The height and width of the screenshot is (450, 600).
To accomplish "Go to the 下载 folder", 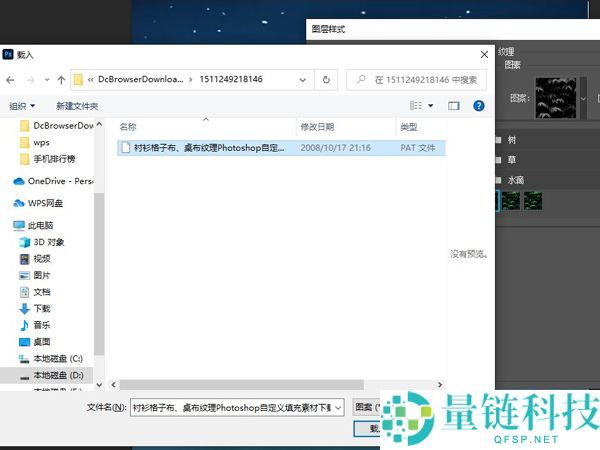I will click(41, 309).
